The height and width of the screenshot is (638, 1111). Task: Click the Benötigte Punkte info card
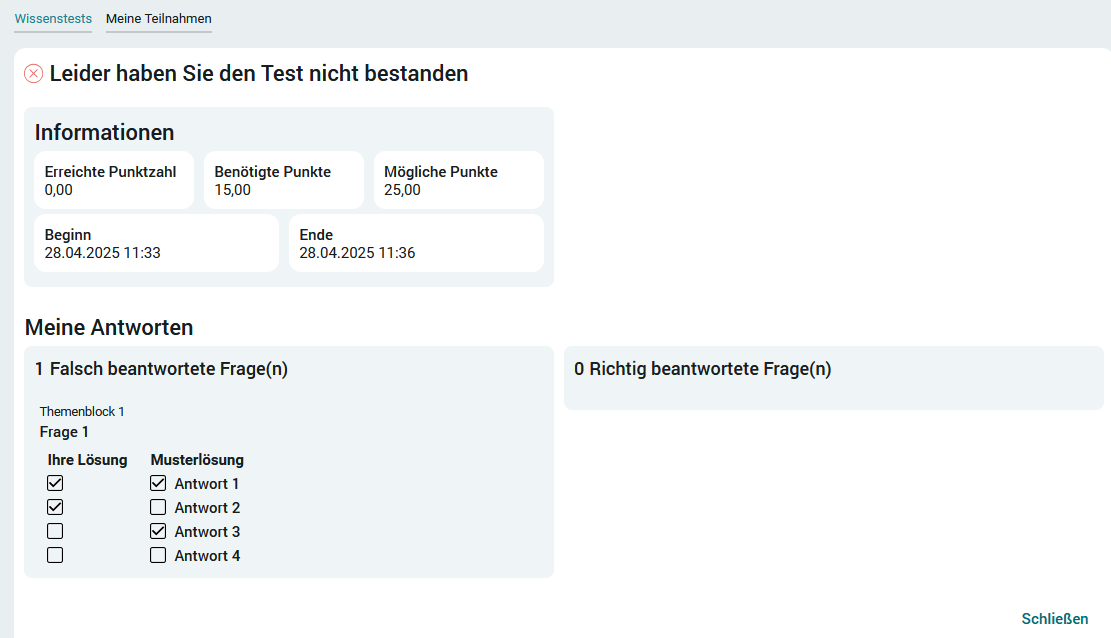(x=284, y=180)
